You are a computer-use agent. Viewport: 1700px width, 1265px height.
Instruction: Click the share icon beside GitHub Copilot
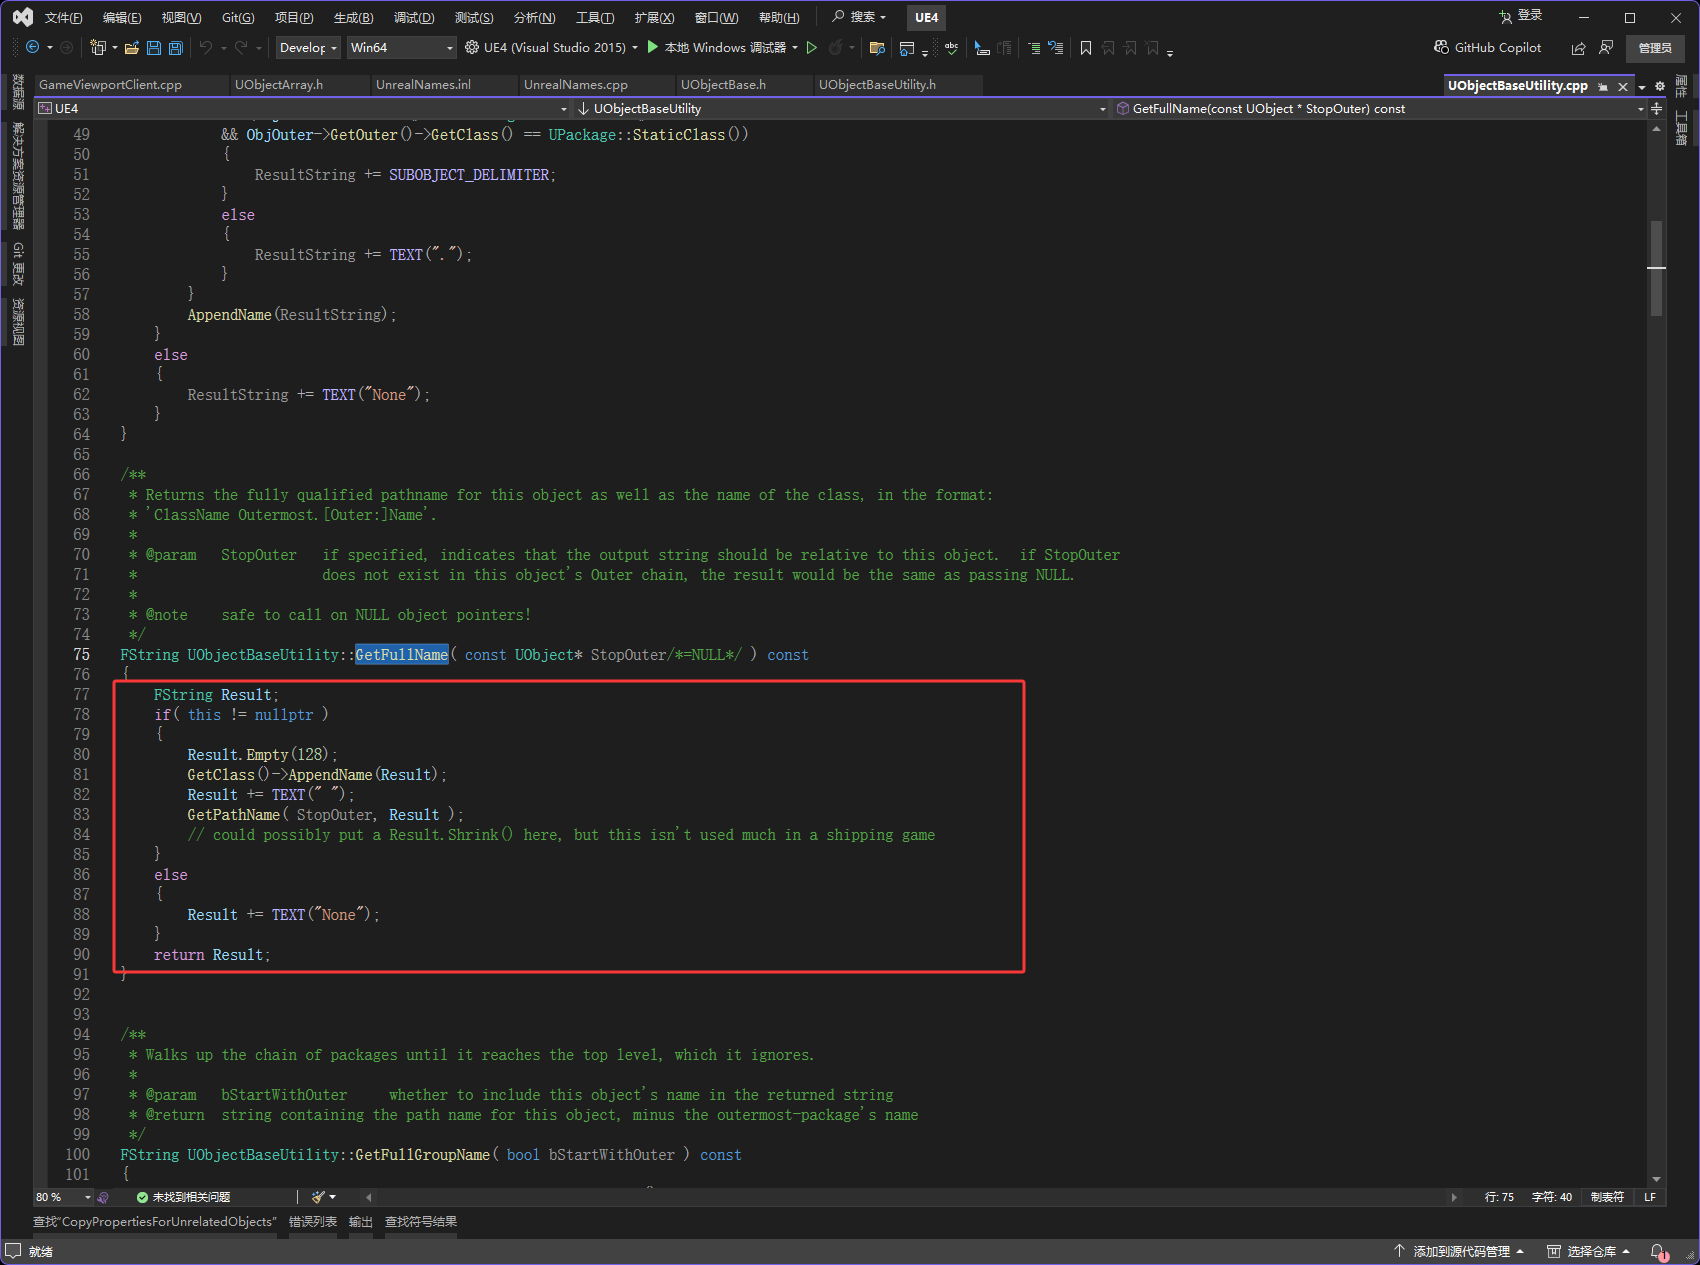(x=1578, y=47)
